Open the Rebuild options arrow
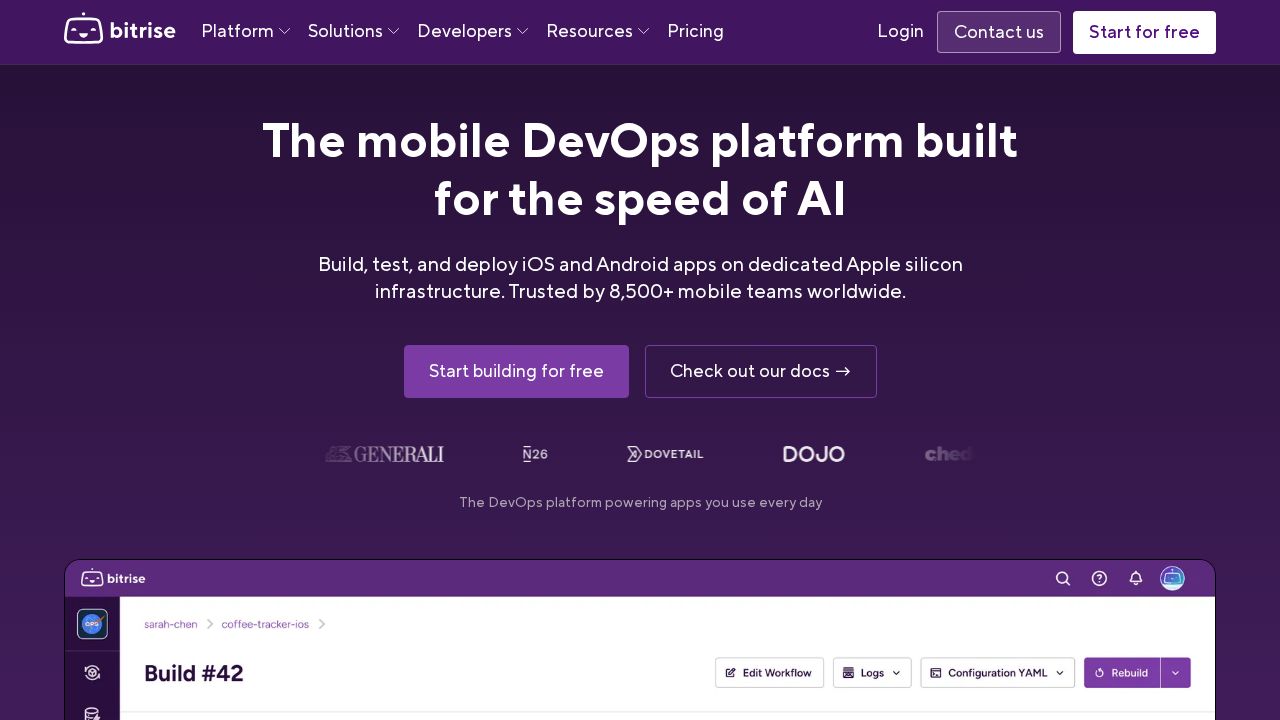The width and height of the screenshot is (1280, 720). [1175, 673]
